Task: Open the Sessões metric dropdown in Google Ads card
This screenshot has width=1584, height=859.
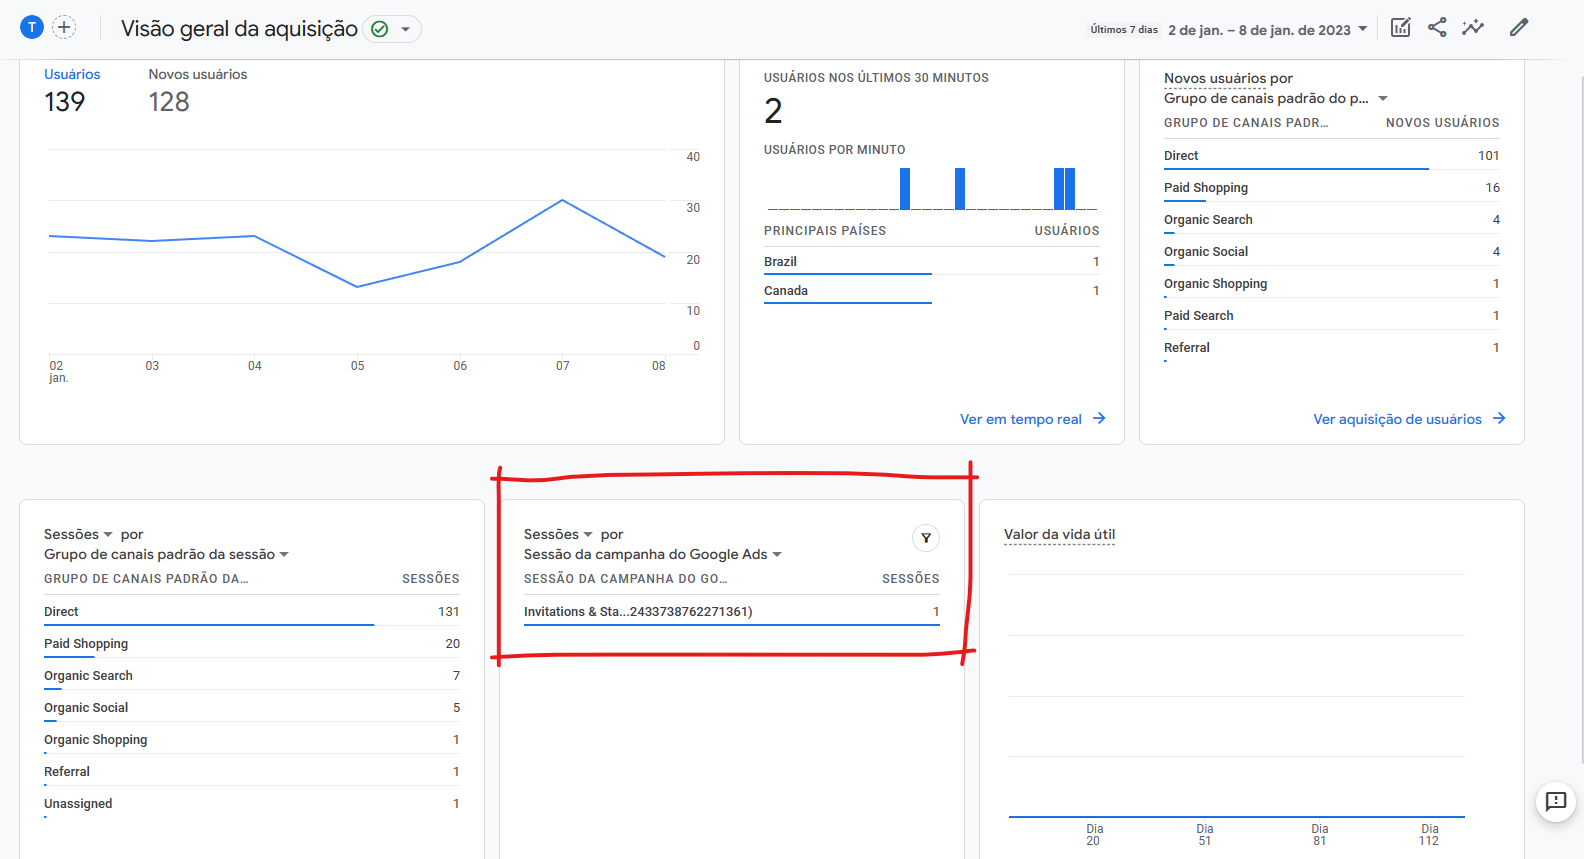Action: point(558,534)
